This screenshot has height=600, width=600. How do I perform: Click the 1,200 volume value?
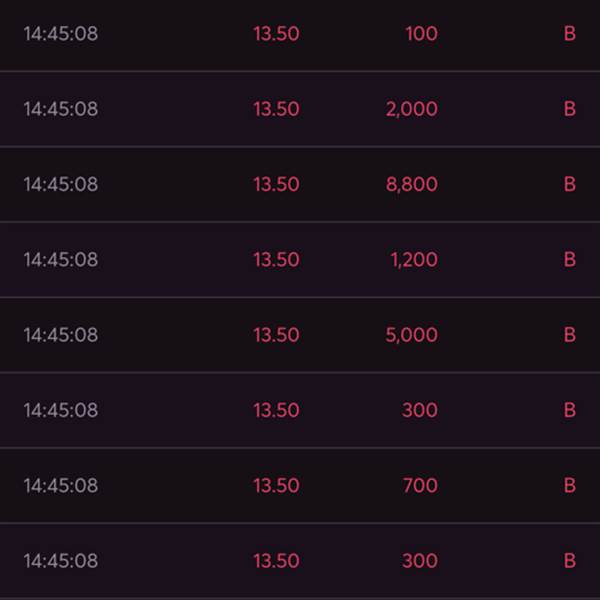coord(413,259)
